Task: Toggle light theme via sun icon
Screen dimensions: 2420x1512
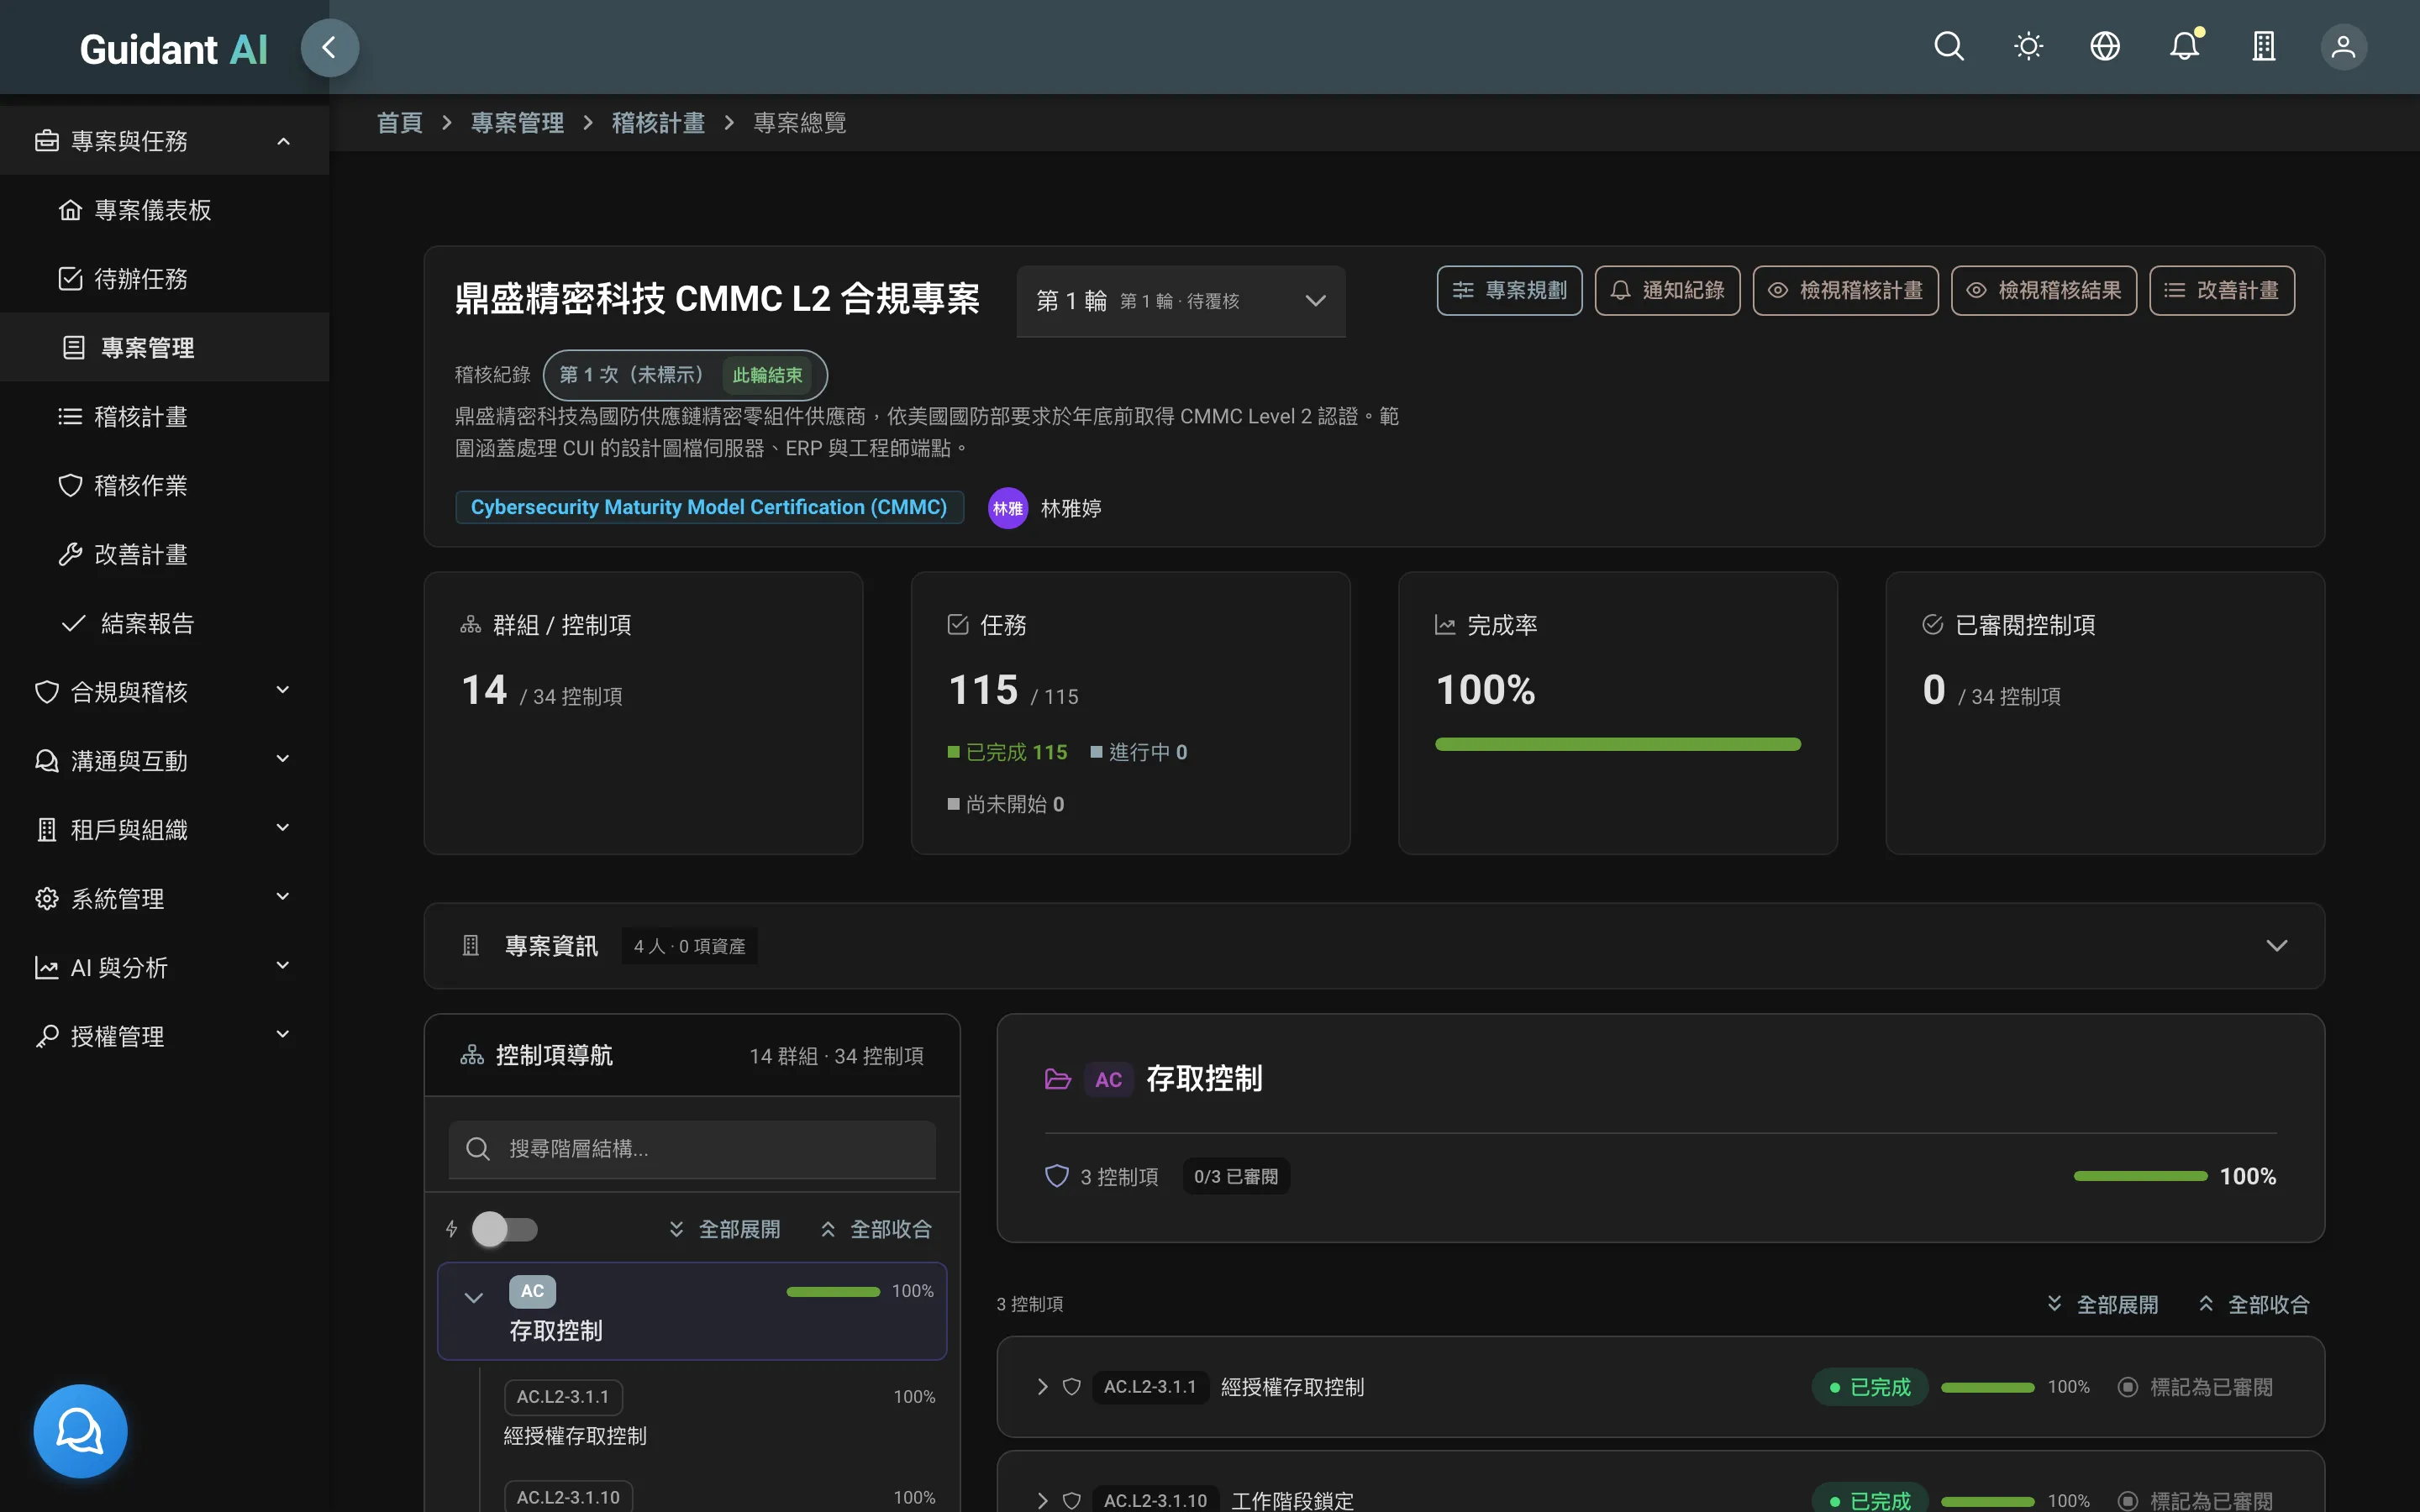Action: (2028, 47)
